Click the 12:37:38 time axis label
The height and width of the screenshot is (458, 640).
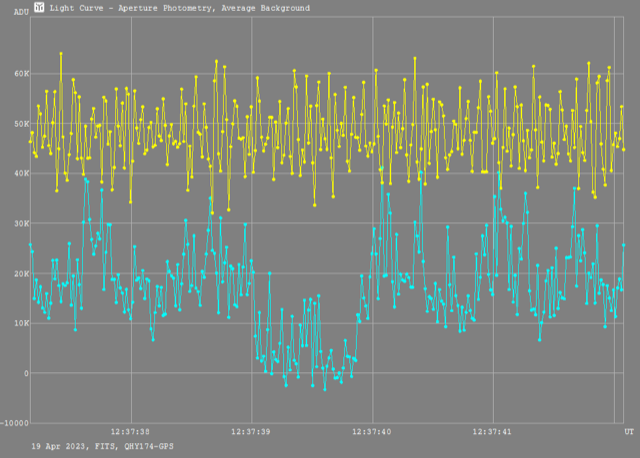coord(130,432)
